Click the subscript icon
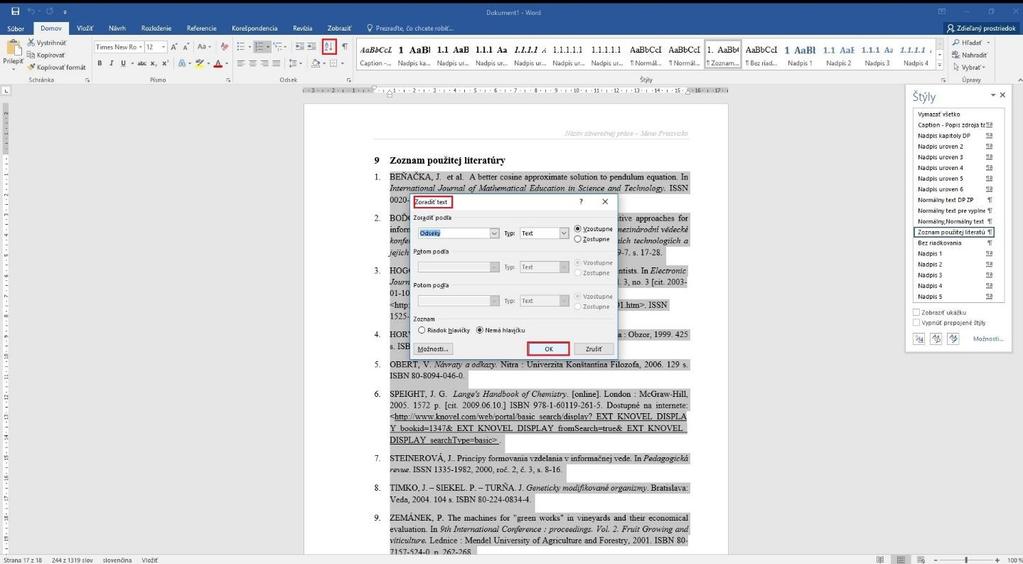 153,63
